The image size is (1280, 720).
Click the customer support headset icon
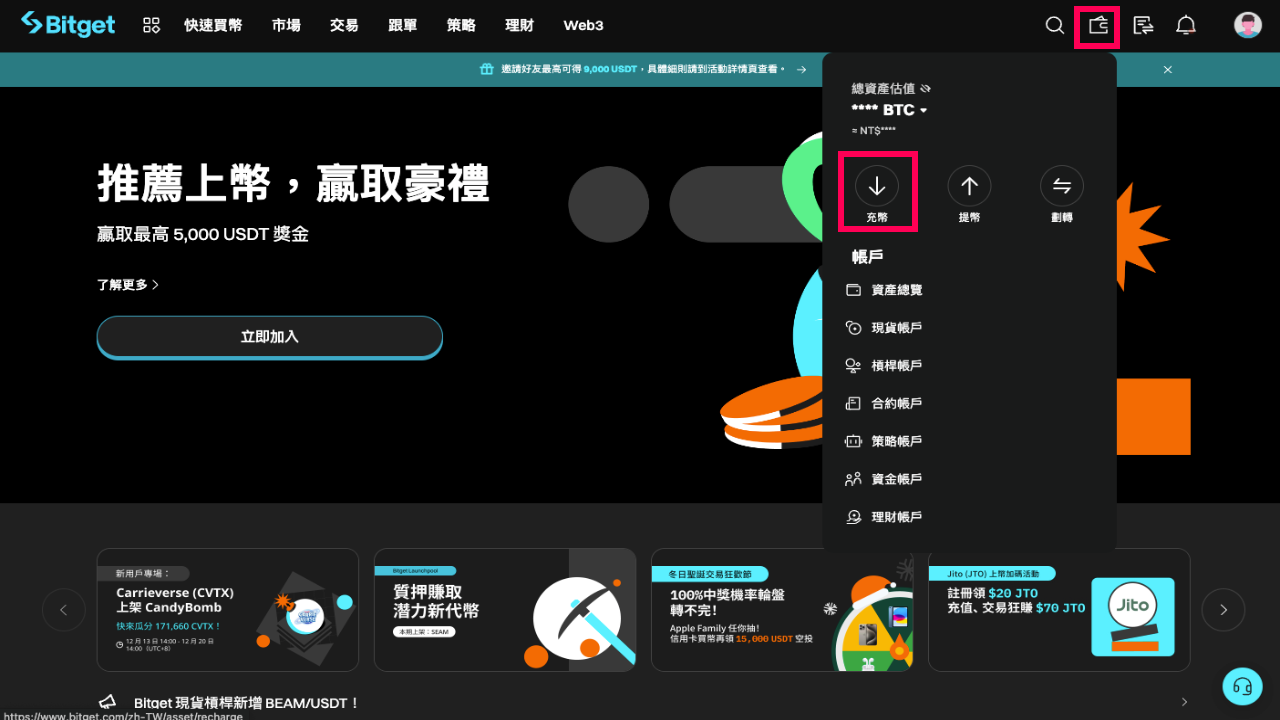click(x=1242, y=686)
